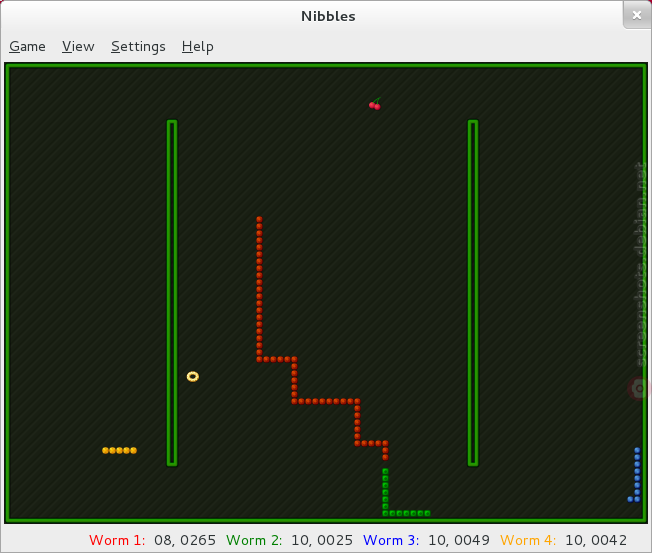Click the score value 10, 0042
This screenshot has height=553, width=652.
pyautogui.click(x=596, y=540)
